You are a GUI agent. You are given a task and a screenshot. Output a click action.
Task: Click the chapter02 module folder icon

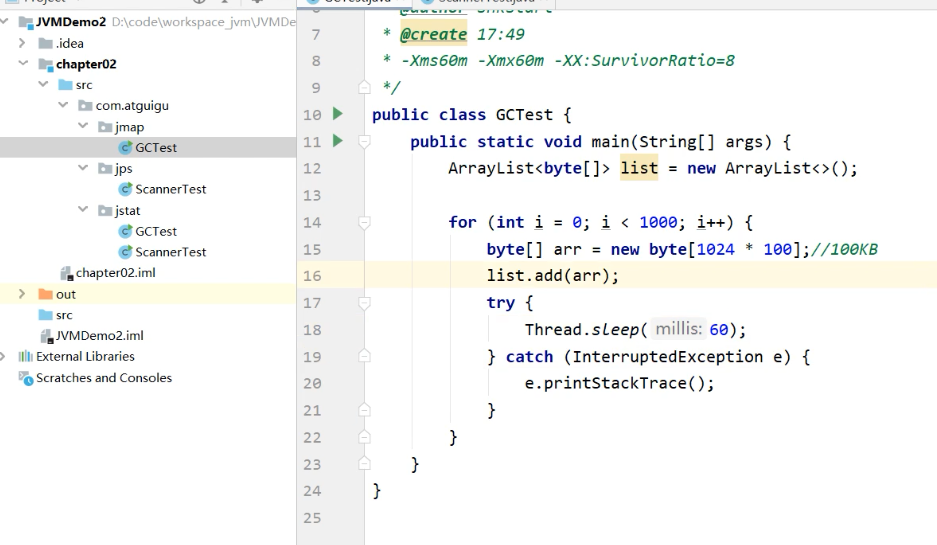tap(45, 64)
